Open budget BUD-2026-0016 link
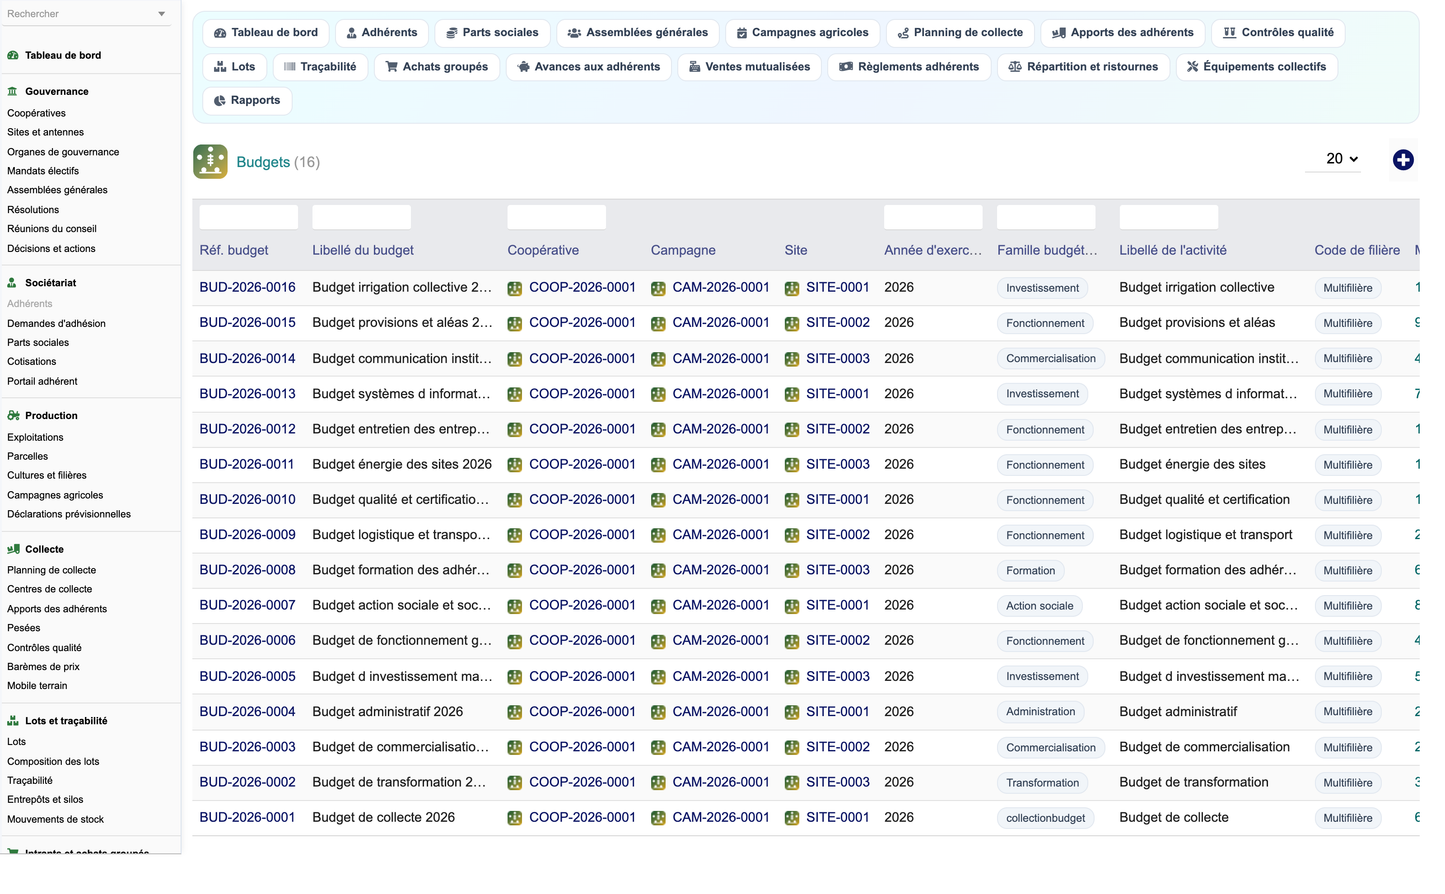 248,288
